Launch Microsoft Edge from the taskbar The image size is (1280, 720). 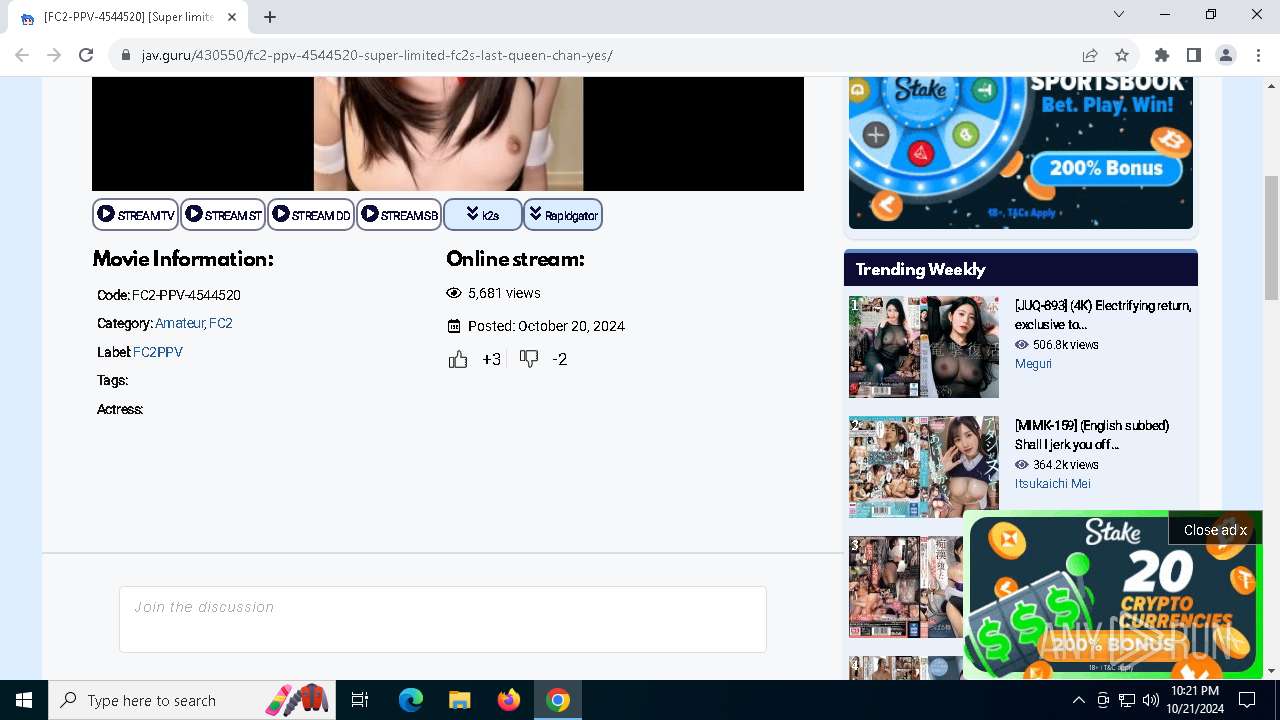click(x=411, y=700)
